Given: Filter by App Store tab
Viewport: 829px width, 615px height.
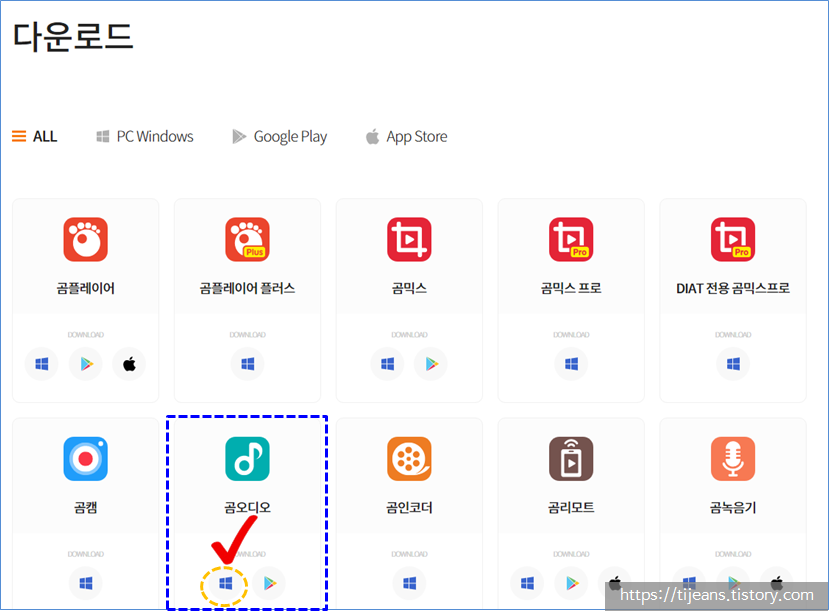Looking at the screenshot, I should tap(406, 136).
